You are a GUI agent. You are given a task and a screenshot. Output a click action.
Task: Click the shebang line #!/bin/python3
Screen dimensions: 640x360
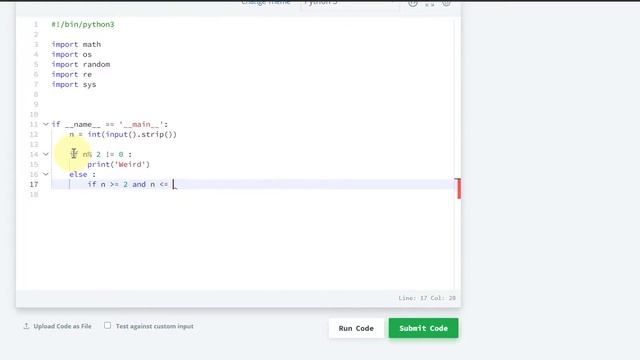tap(83, 24)
